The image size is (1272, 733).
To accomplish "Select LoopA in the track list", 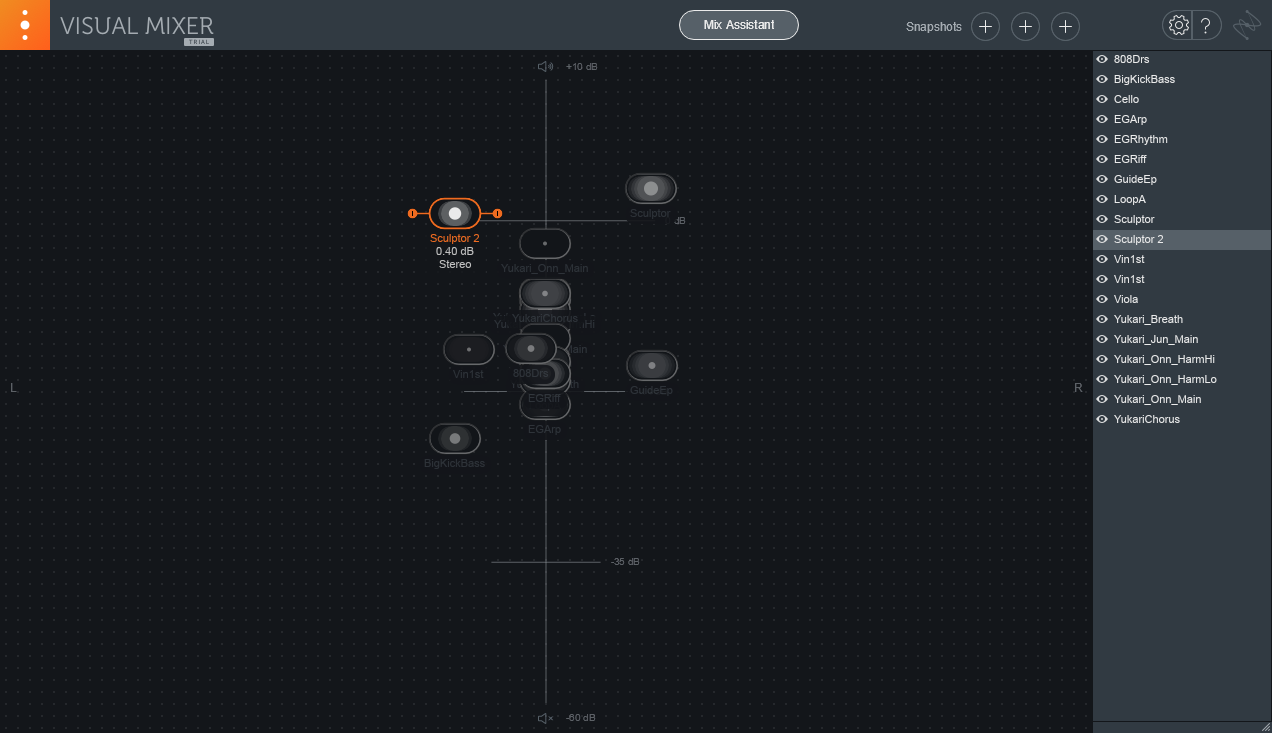I will click(1182, 199).
